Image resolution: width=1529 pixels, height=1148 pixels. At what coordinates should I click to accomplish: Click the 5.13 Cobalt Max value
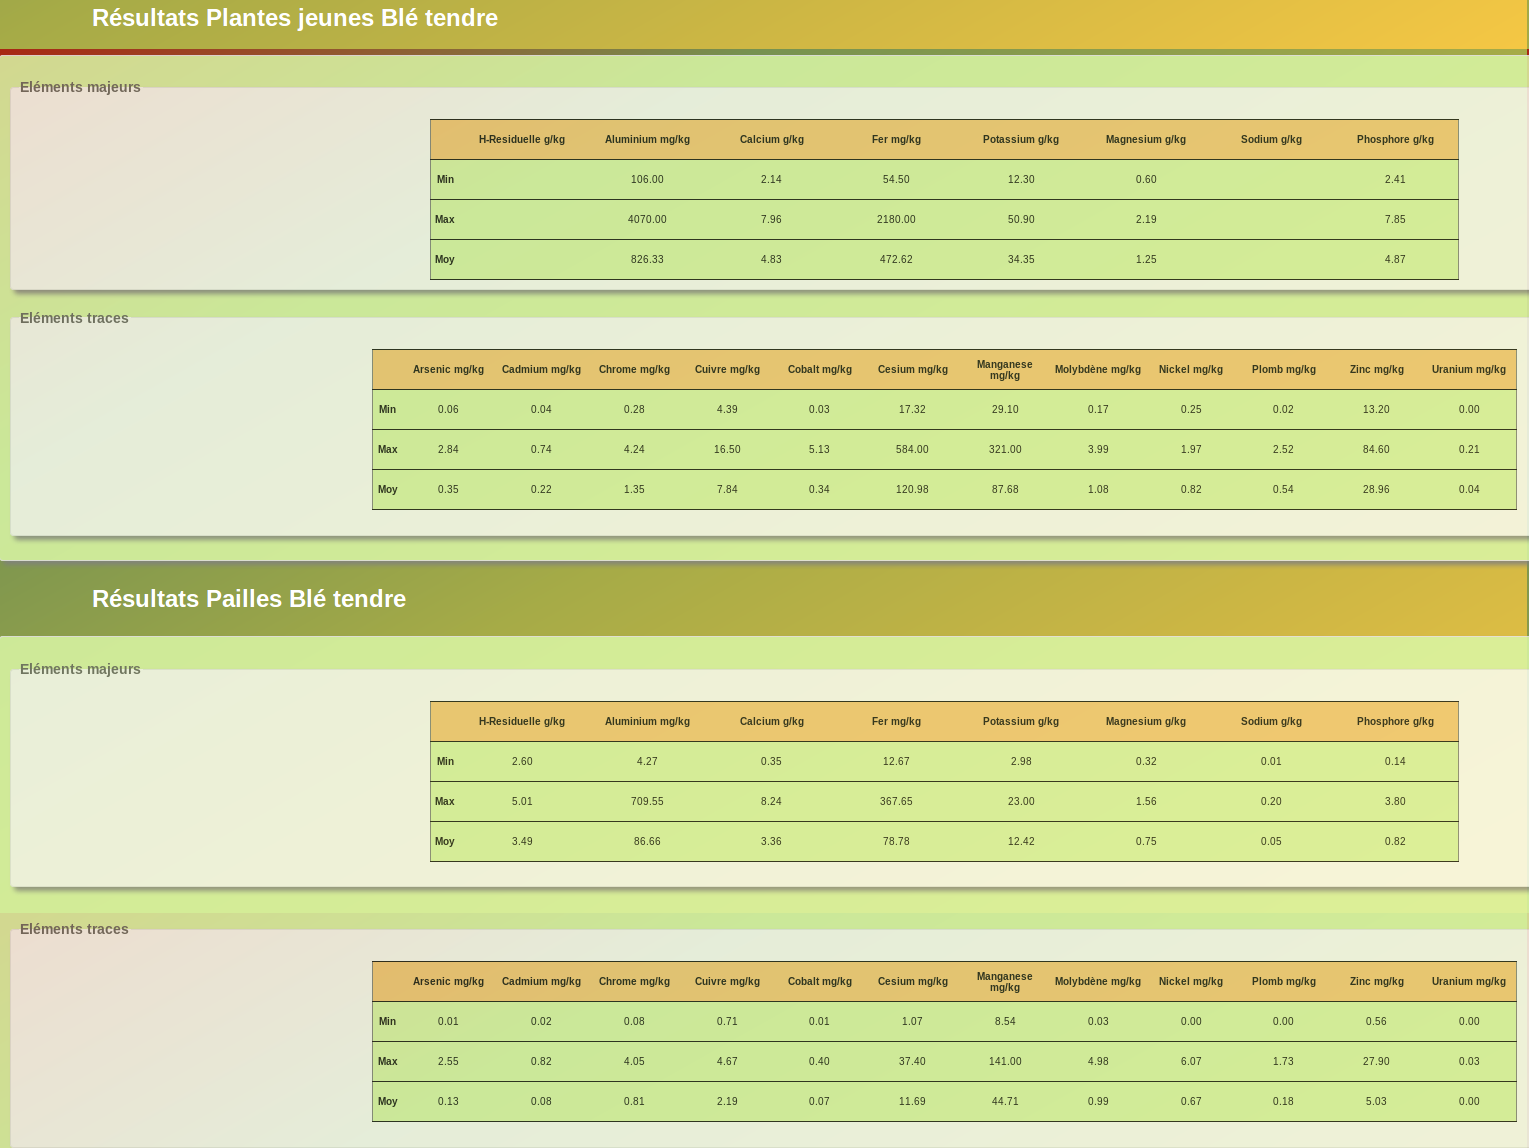tap(819, 449)
